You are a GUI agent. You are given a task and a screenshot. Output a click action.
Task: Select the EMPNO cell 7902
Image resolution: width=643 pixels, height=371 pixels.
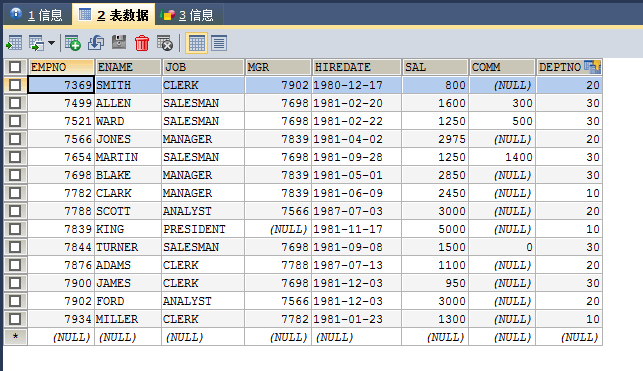point(61,301)
